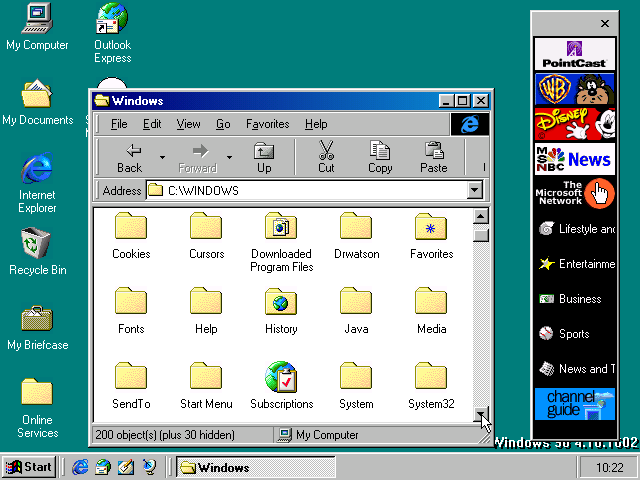The height and width of the screenshot is (480, 640).
Task: Select the Fonts folder
Action: pyautogui.click(x=131, y=311)
